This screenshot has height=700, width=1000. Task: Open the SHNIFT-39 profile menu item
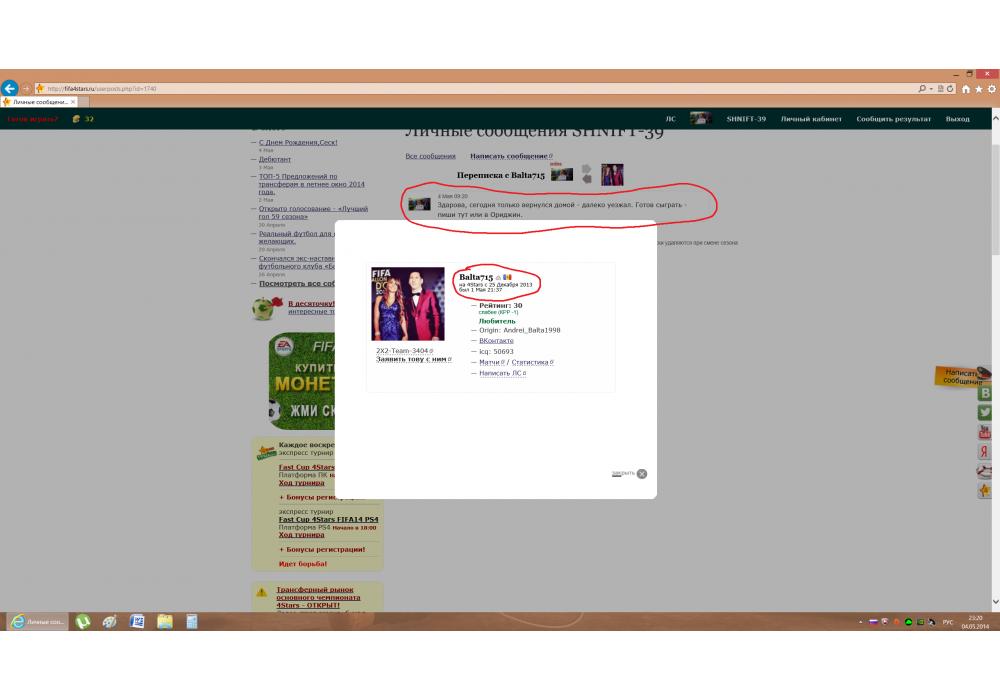coord(746,119)
